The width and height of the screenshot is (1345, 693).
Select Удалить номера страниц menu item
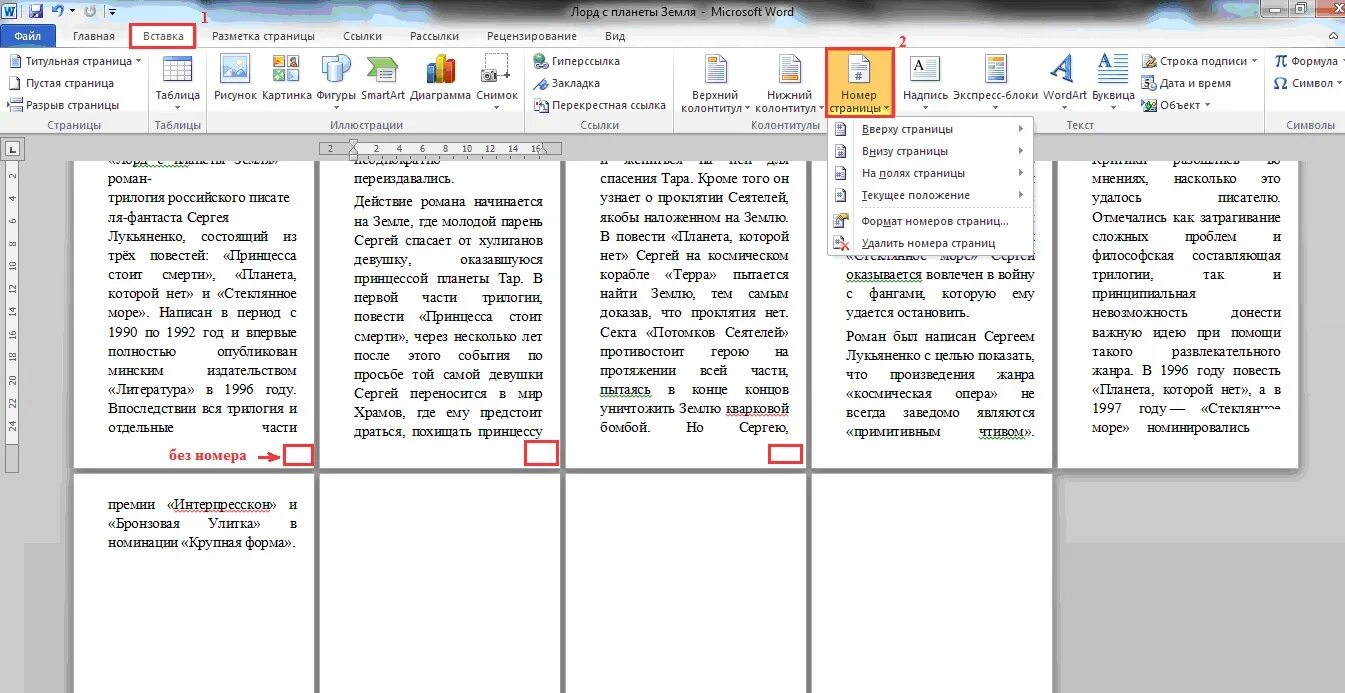coord(930,243)
